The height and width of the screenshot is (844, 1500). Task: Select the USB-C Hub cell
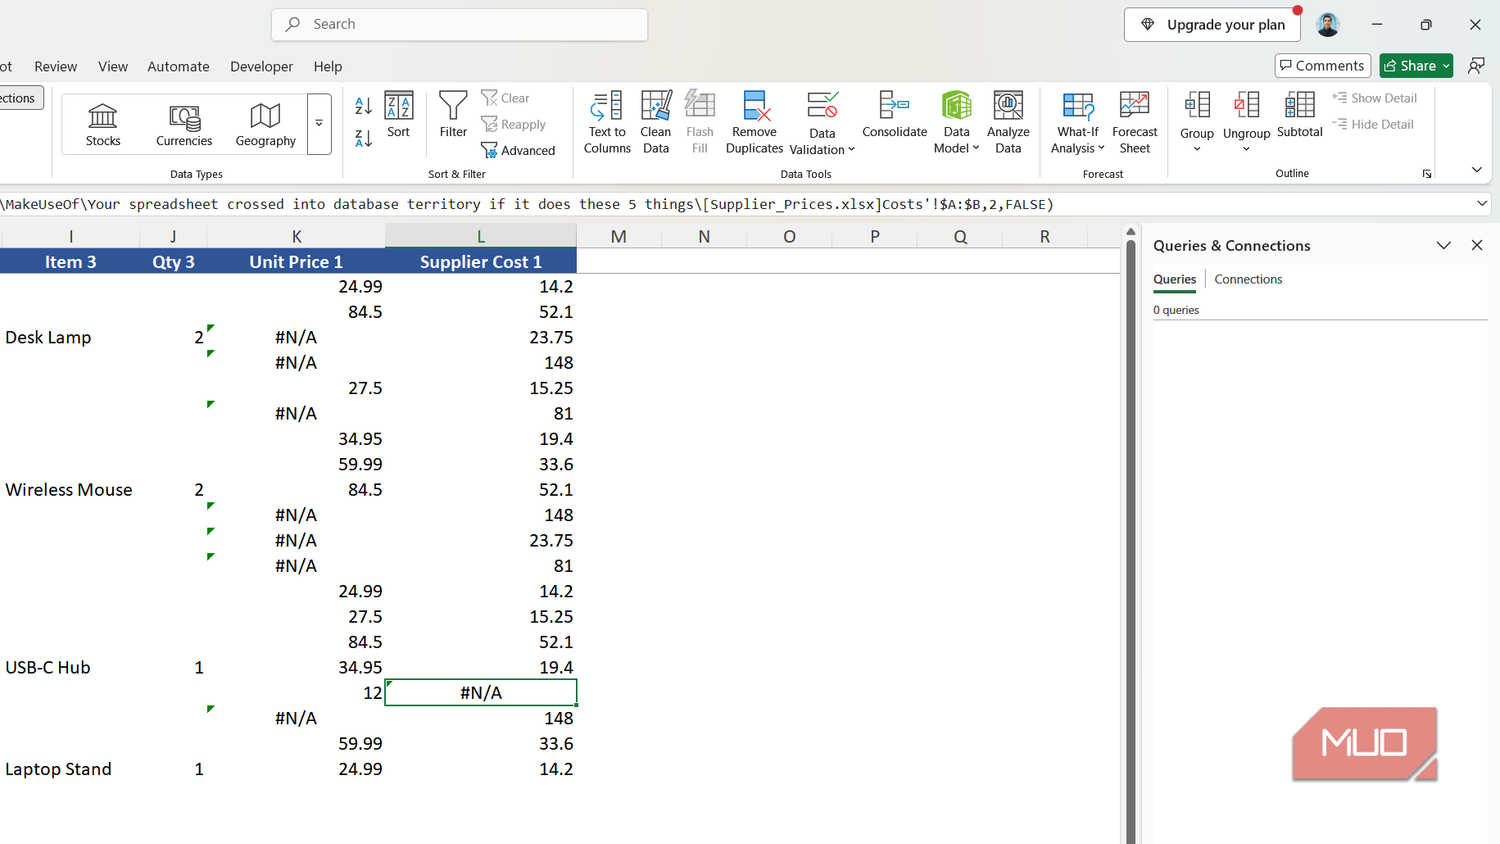point(70,667)
